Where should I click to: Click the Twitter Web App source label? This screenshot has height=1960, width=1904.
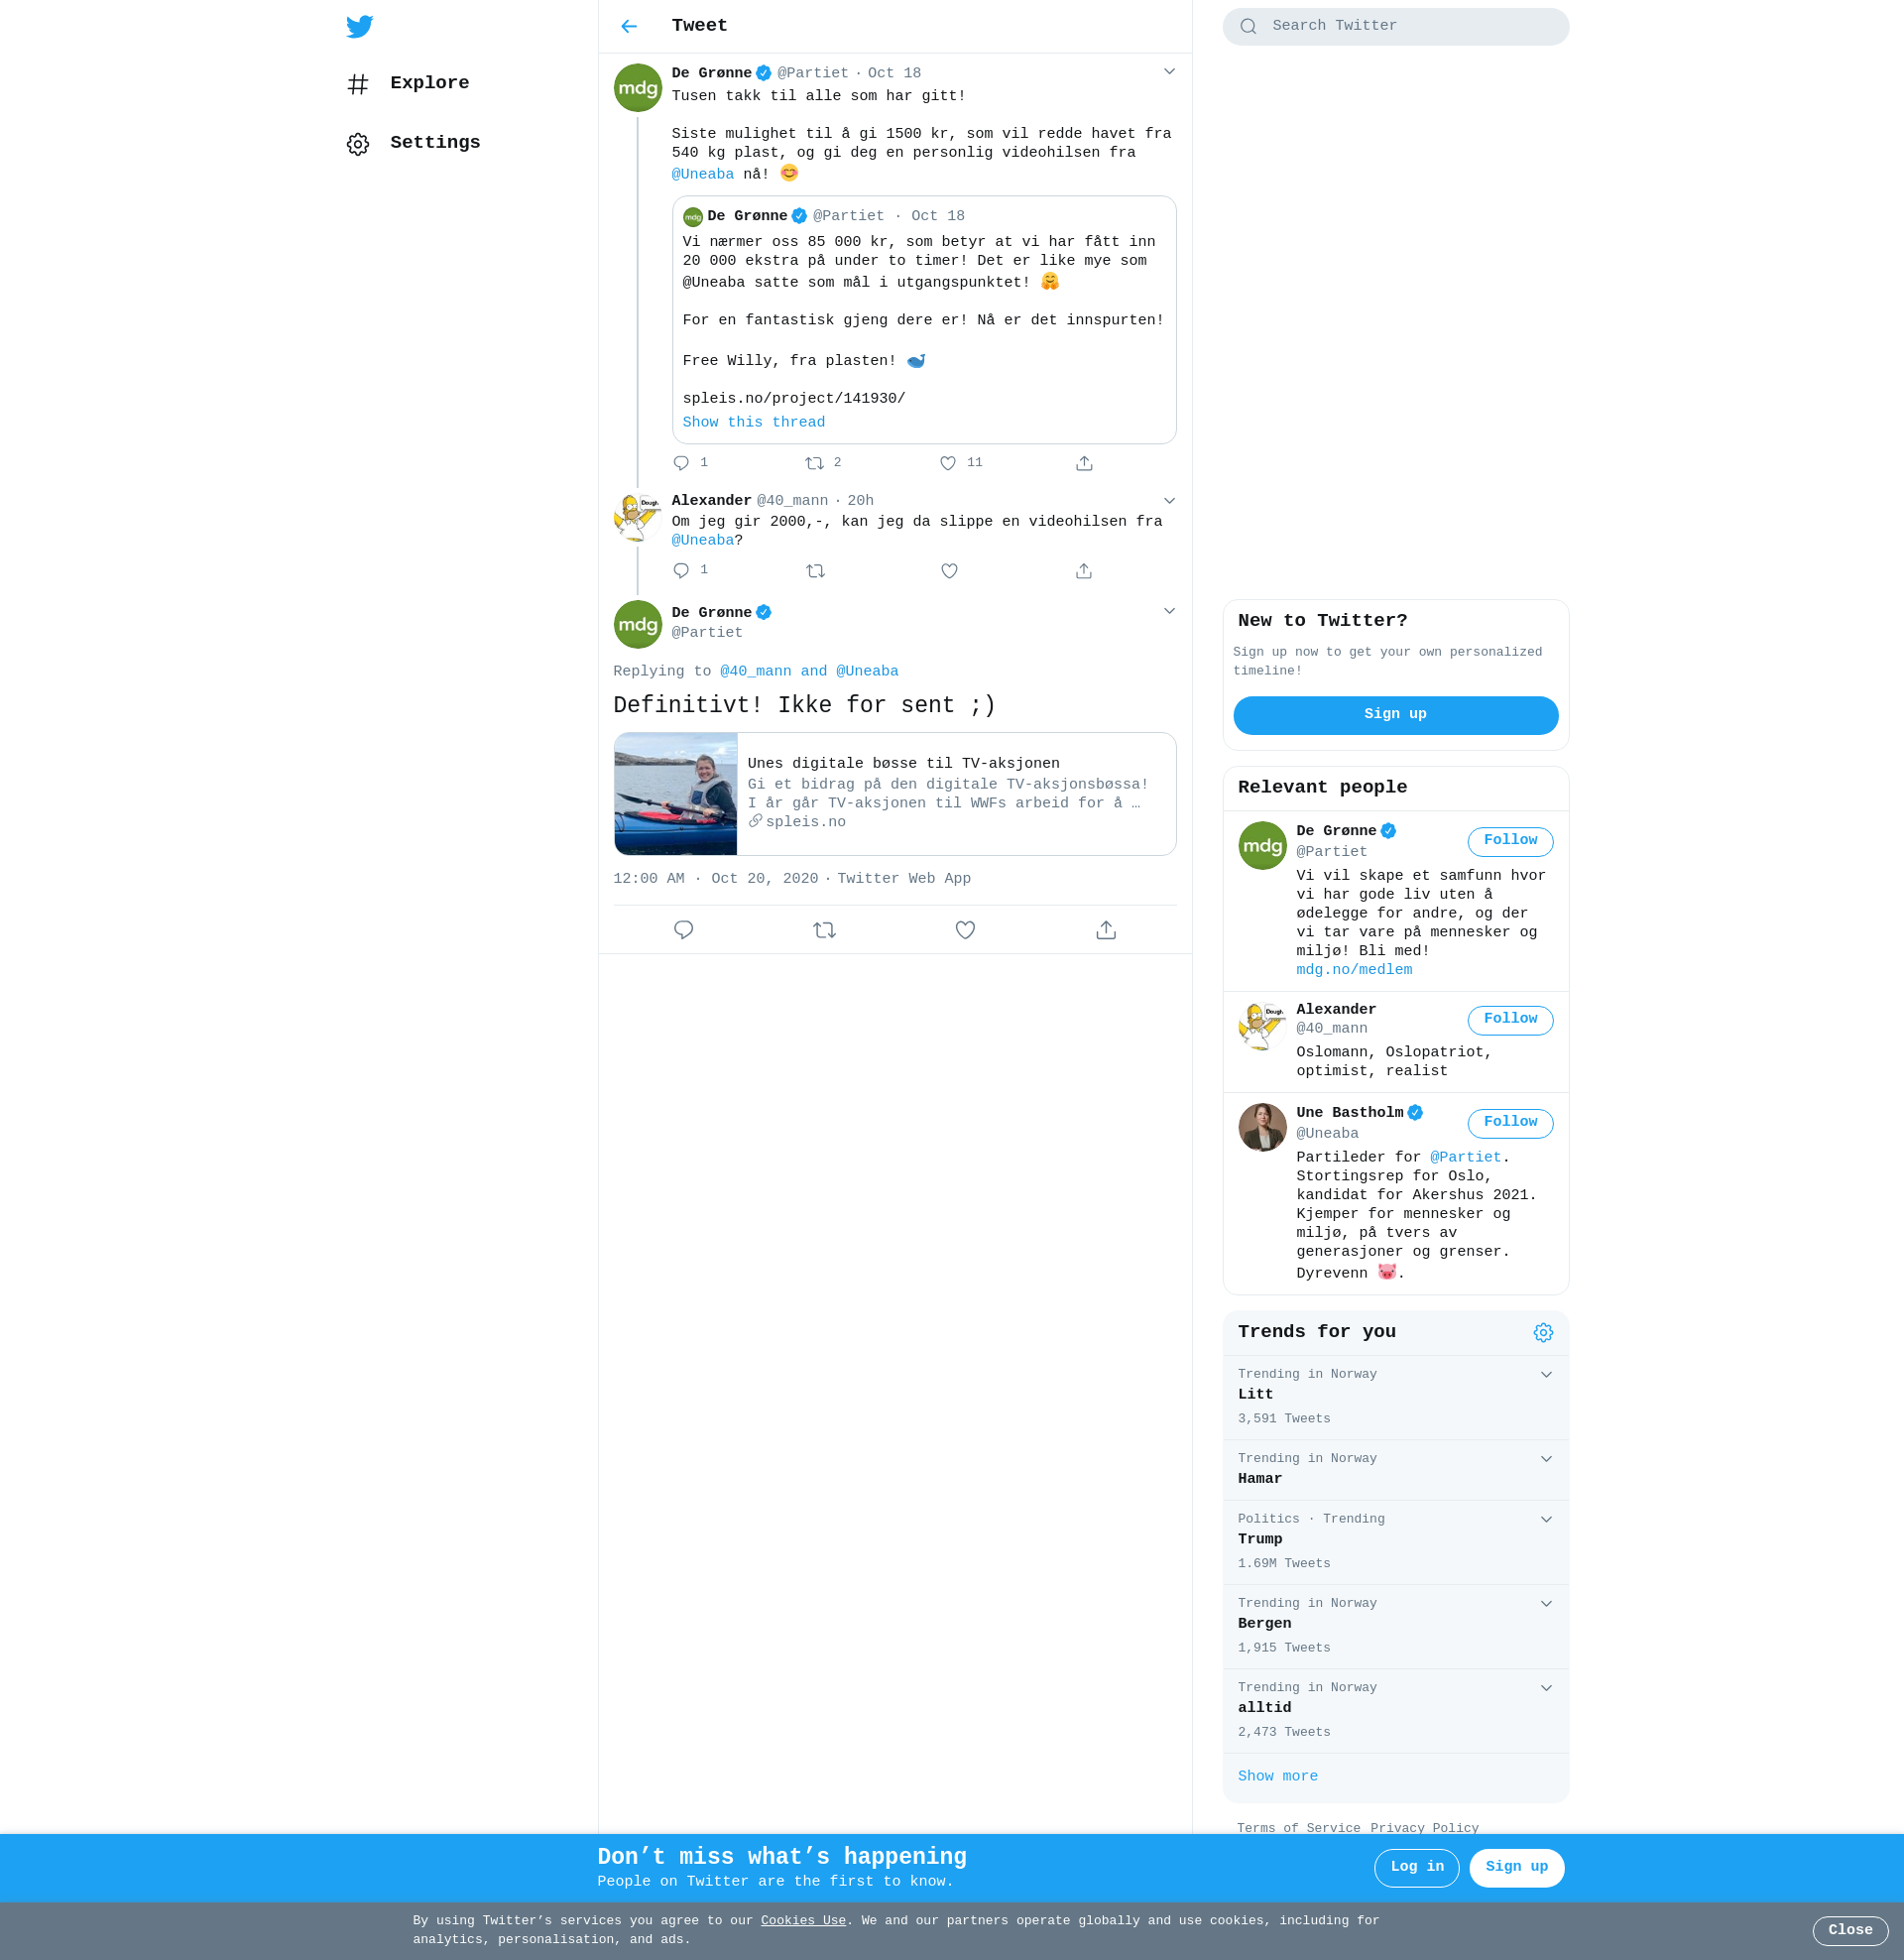[x=904, y=879]
